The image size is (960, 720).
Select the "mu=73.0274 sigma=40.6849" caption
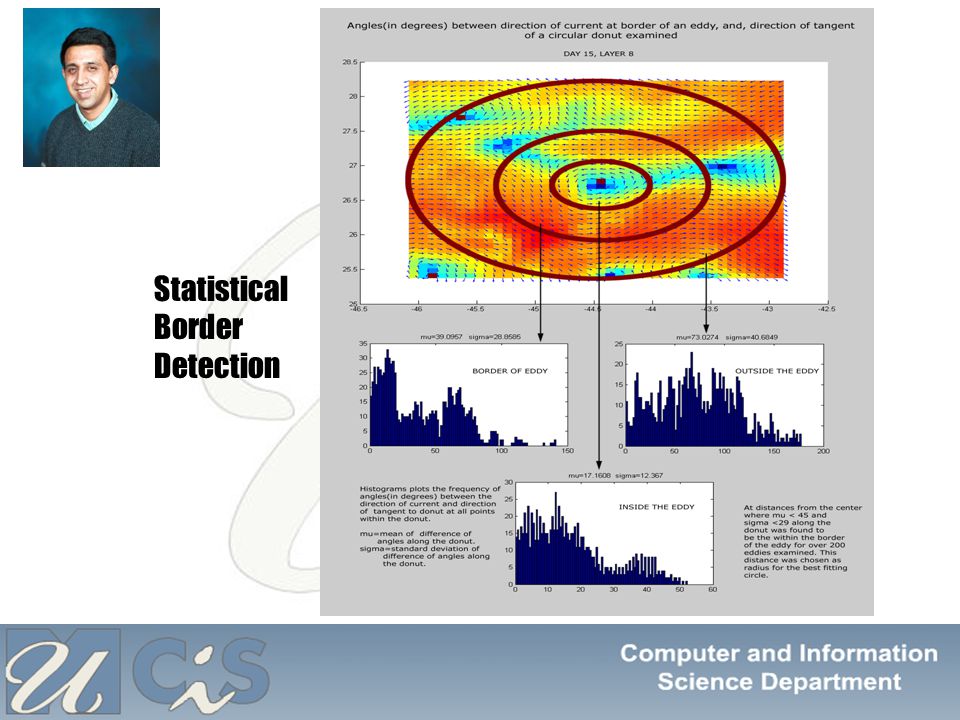coord(727,337)
